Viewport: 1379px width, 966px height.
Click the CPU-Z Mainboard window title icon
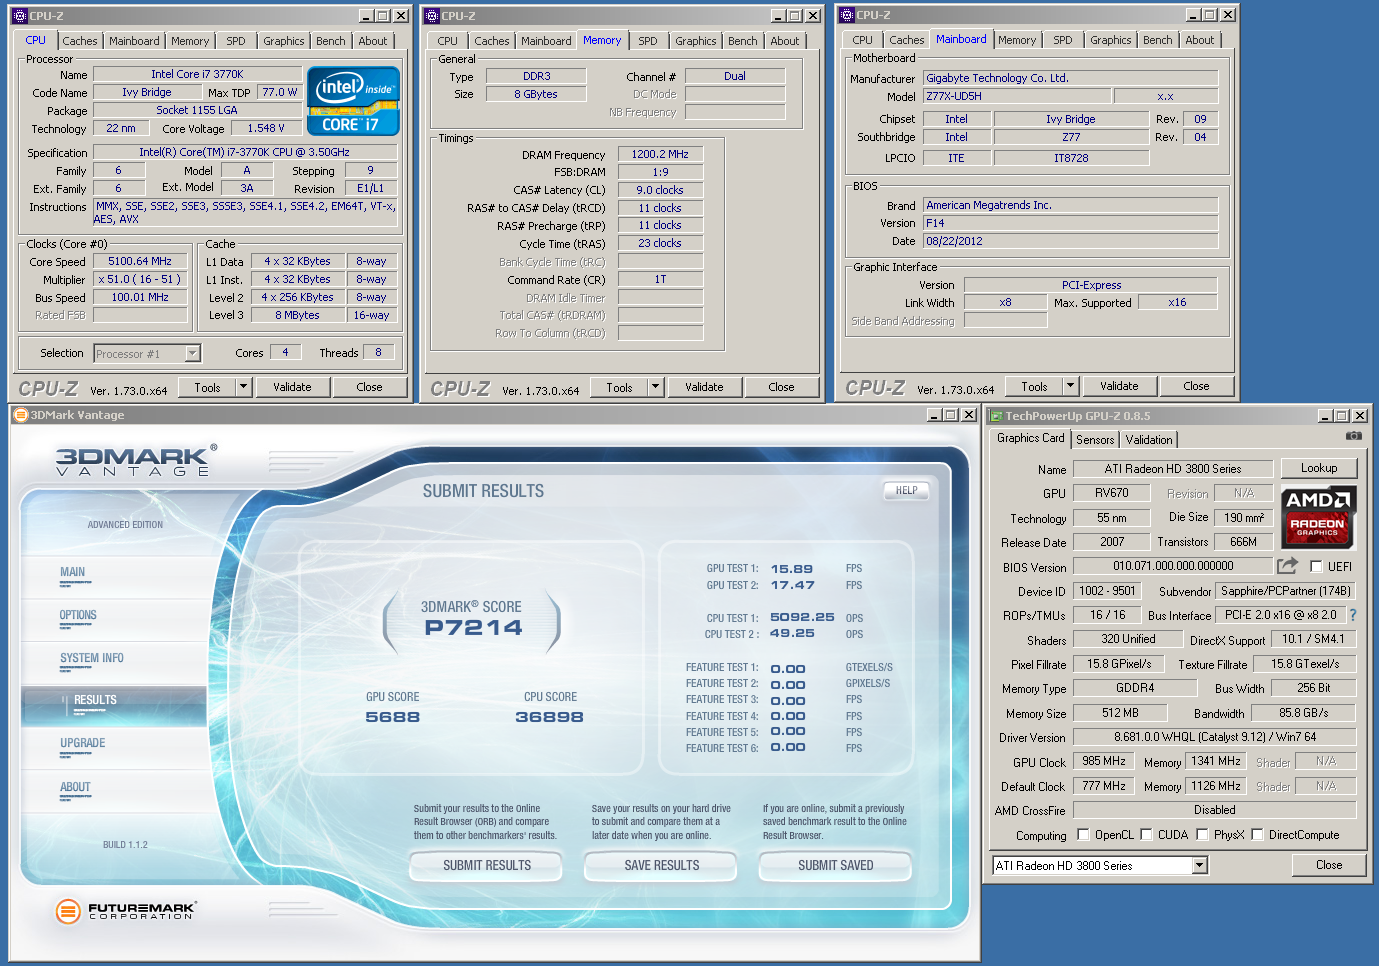tap(846, 15)
